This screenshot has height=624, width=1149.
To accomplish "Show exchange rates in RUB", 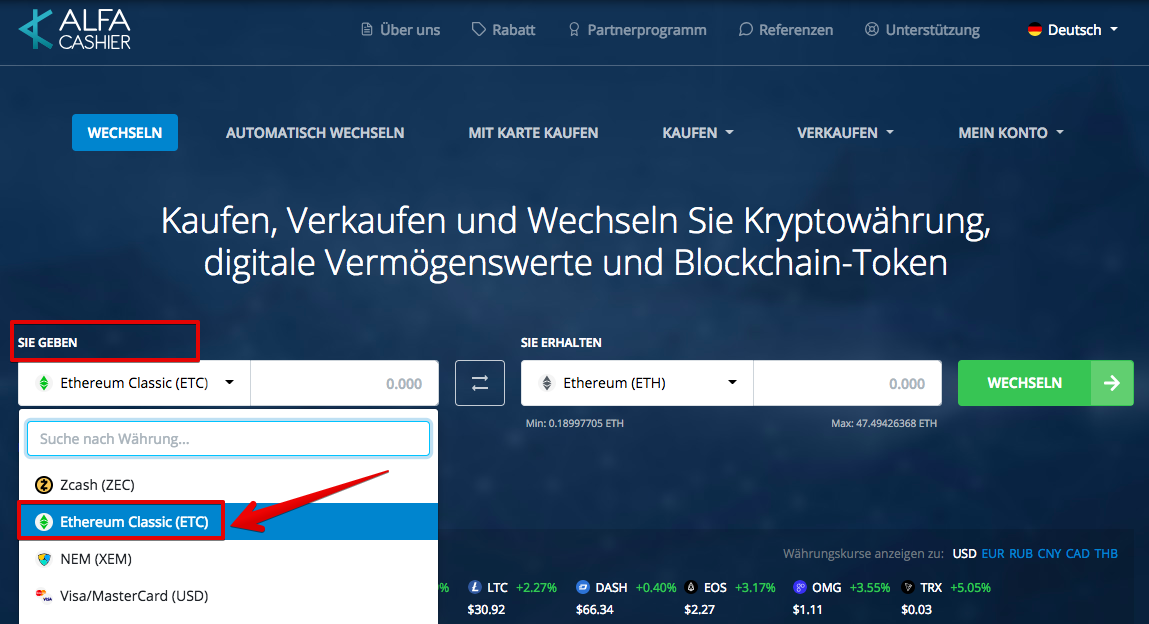I will point(1021,554).
